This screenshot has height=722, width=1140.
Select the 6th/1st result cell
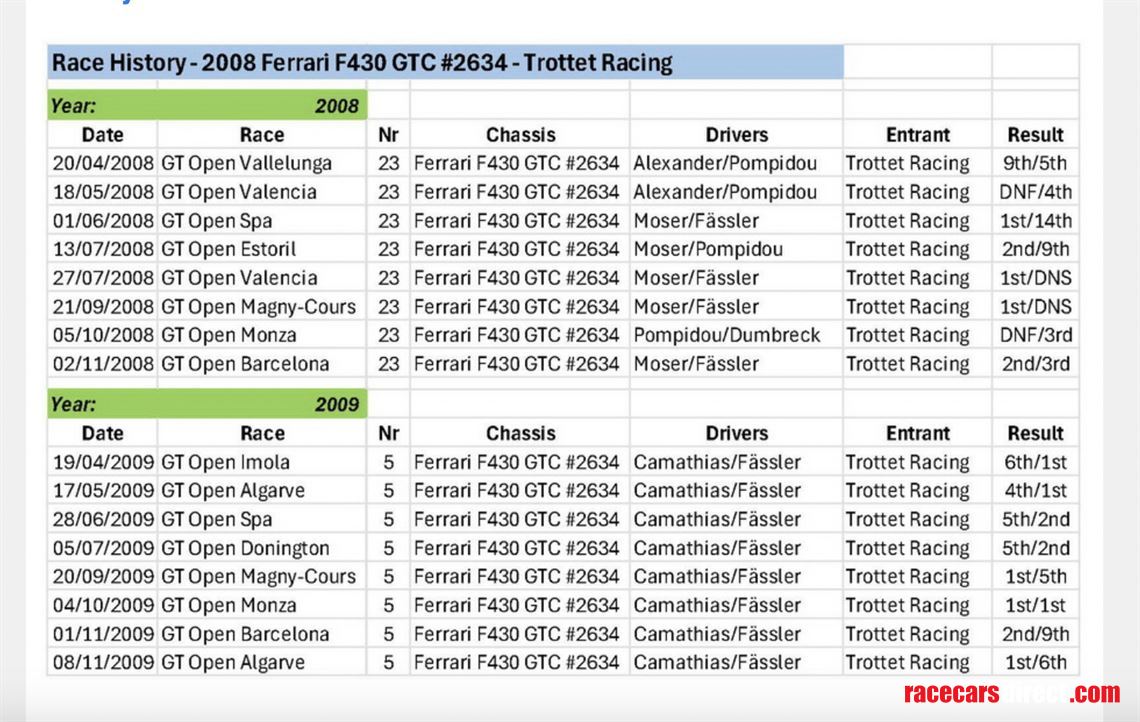point(1035,462)
